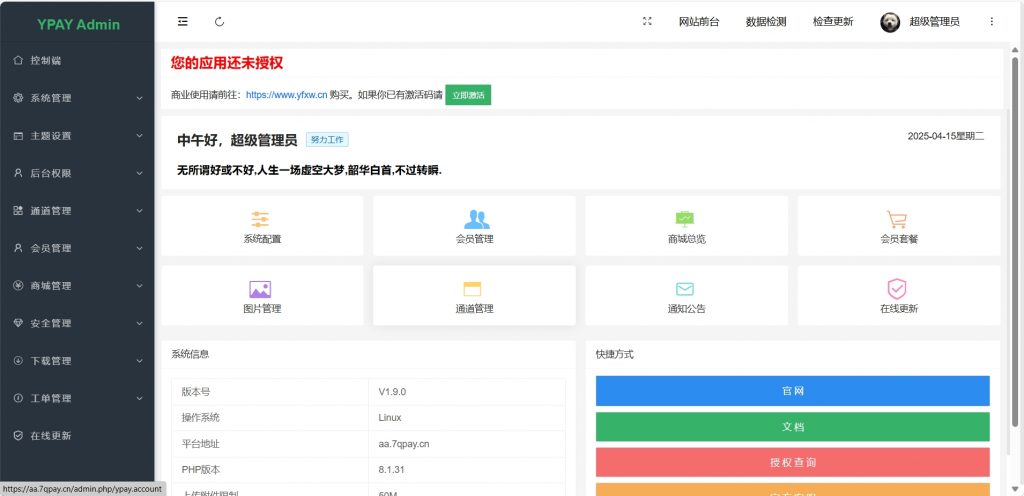This screenshot has width=1024, height=496.
Task: Select 数据检测 in the header
Action: pos(766,22)
